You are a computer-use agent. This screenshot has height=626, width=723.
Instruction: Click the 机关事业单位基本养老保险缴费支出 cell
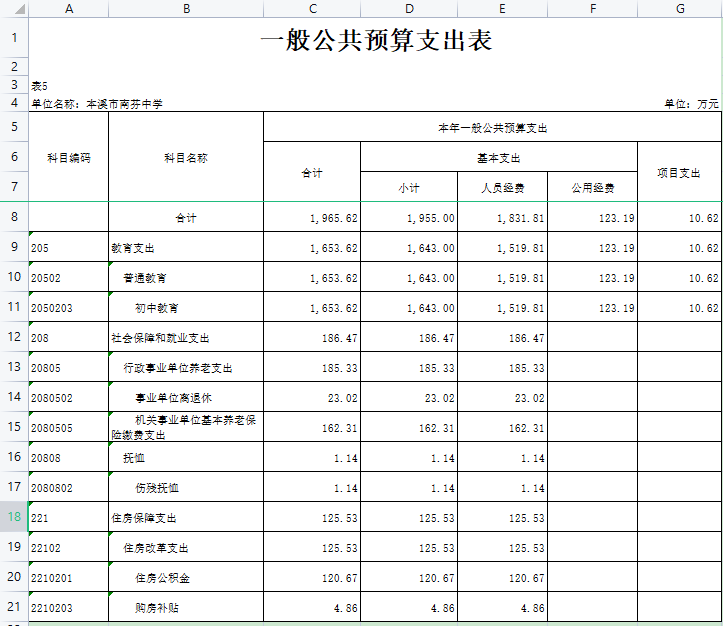click(x=186, y=427)
